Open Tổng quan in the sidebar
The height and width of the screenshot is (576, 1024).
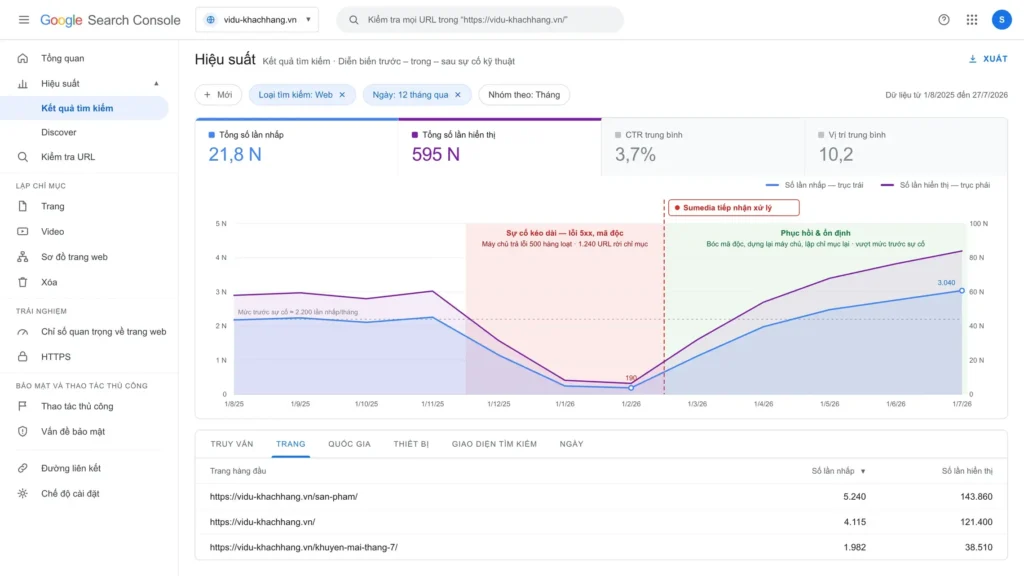pos(63,58)
